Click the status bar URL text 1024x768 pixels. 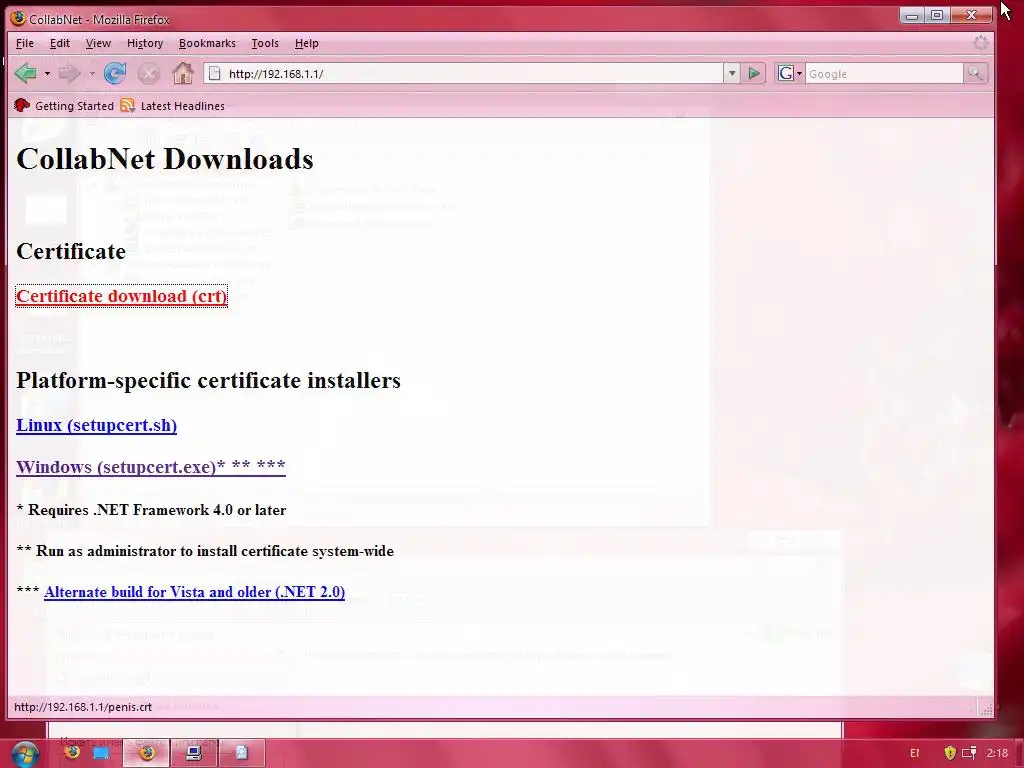pos(83,707)
